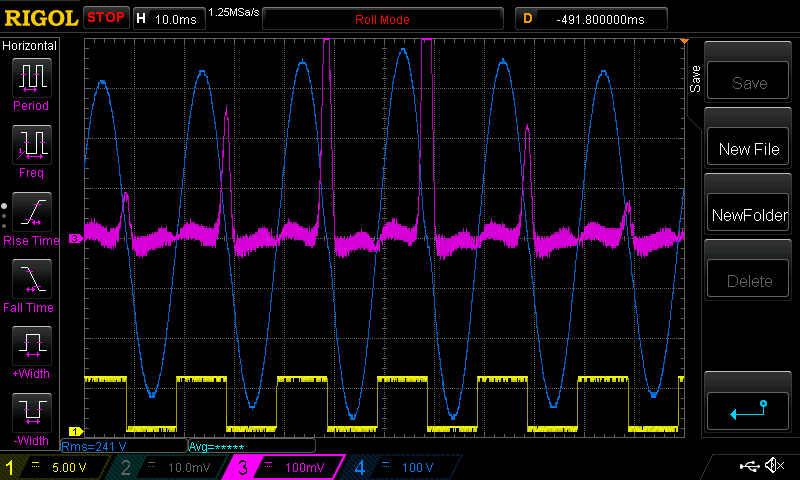Toggle channel 3 at 100mV

point(285,467)
